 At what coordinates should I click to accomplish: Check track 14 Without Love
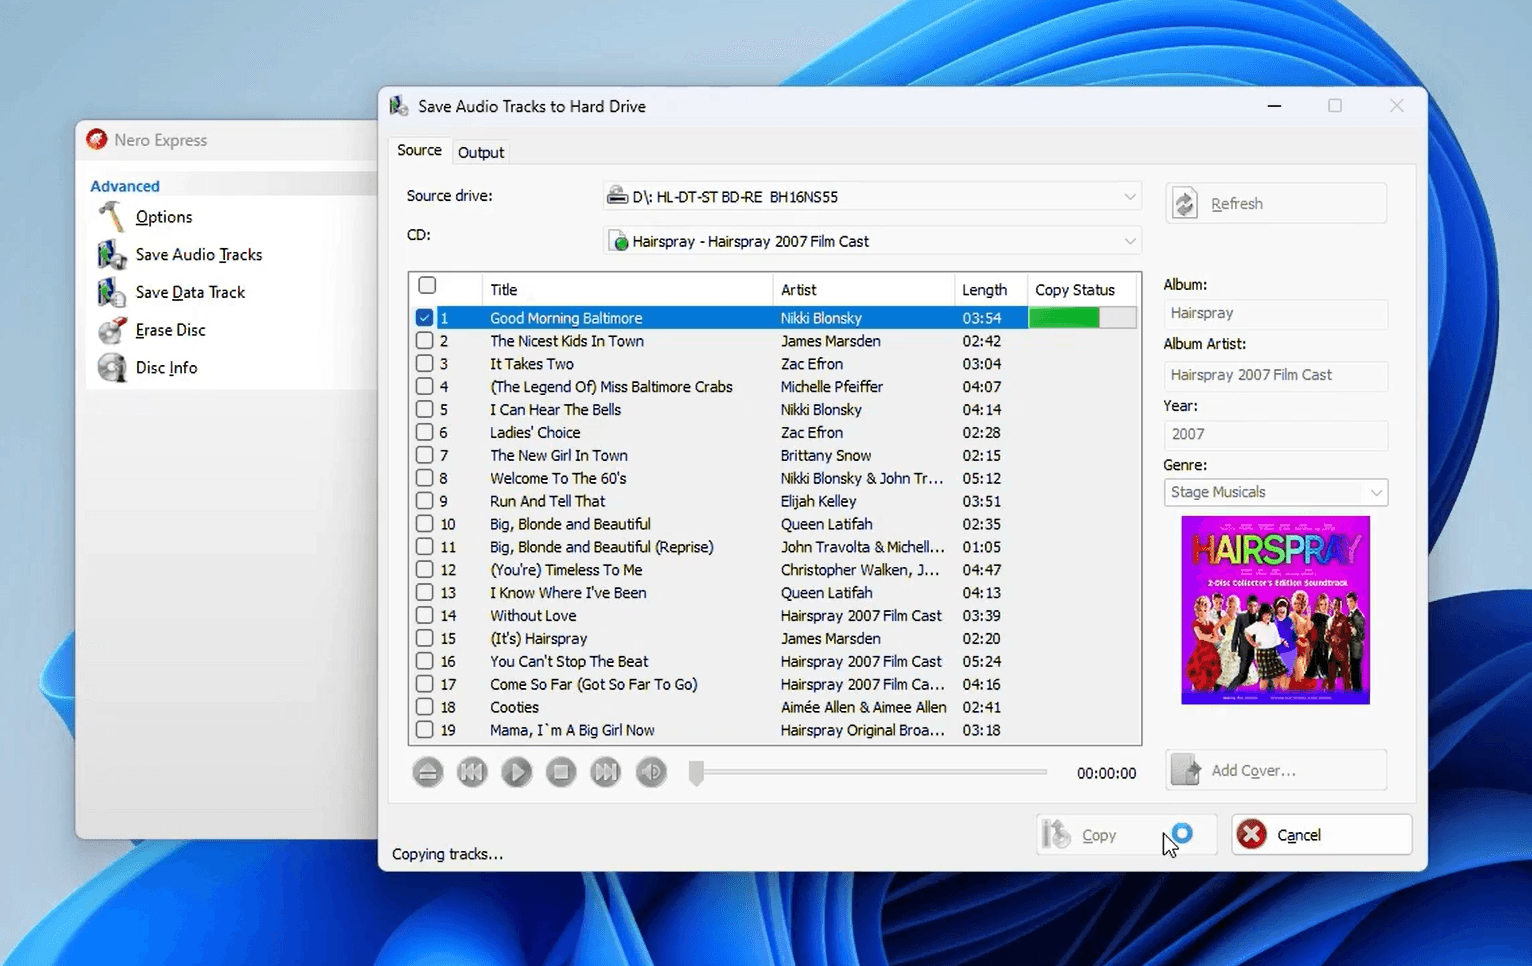click(x=424, y=616)
